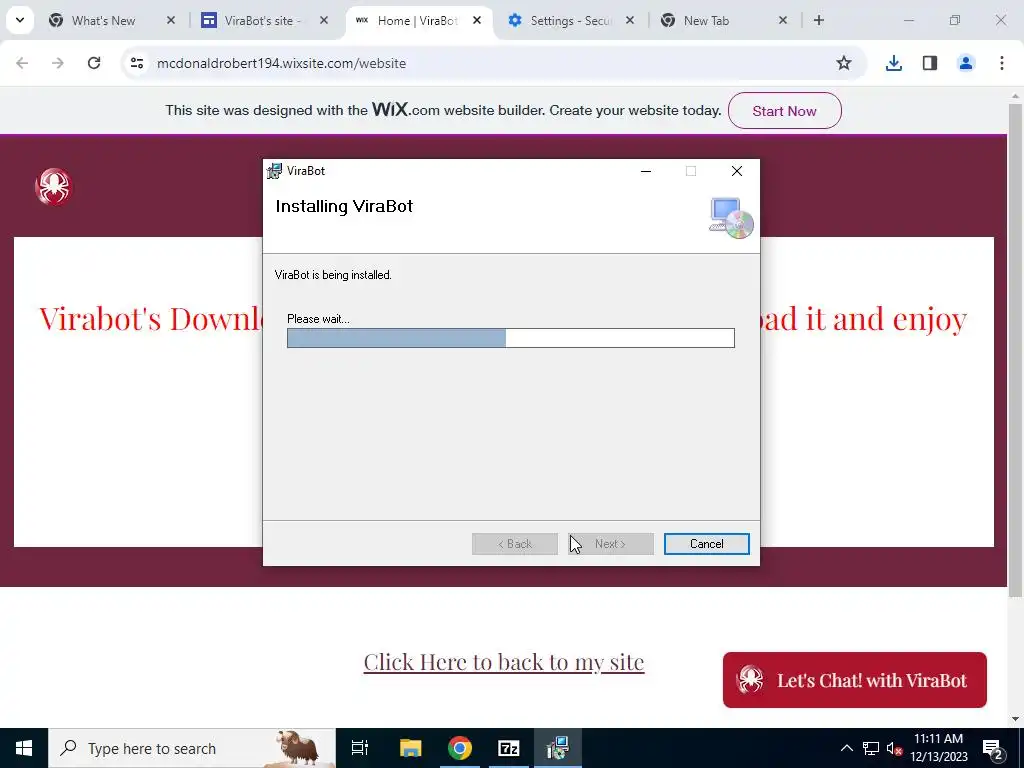Screen dimensions: 1024x768
Task: Click the installer computer and disc graphic
Action: (731, 217)
